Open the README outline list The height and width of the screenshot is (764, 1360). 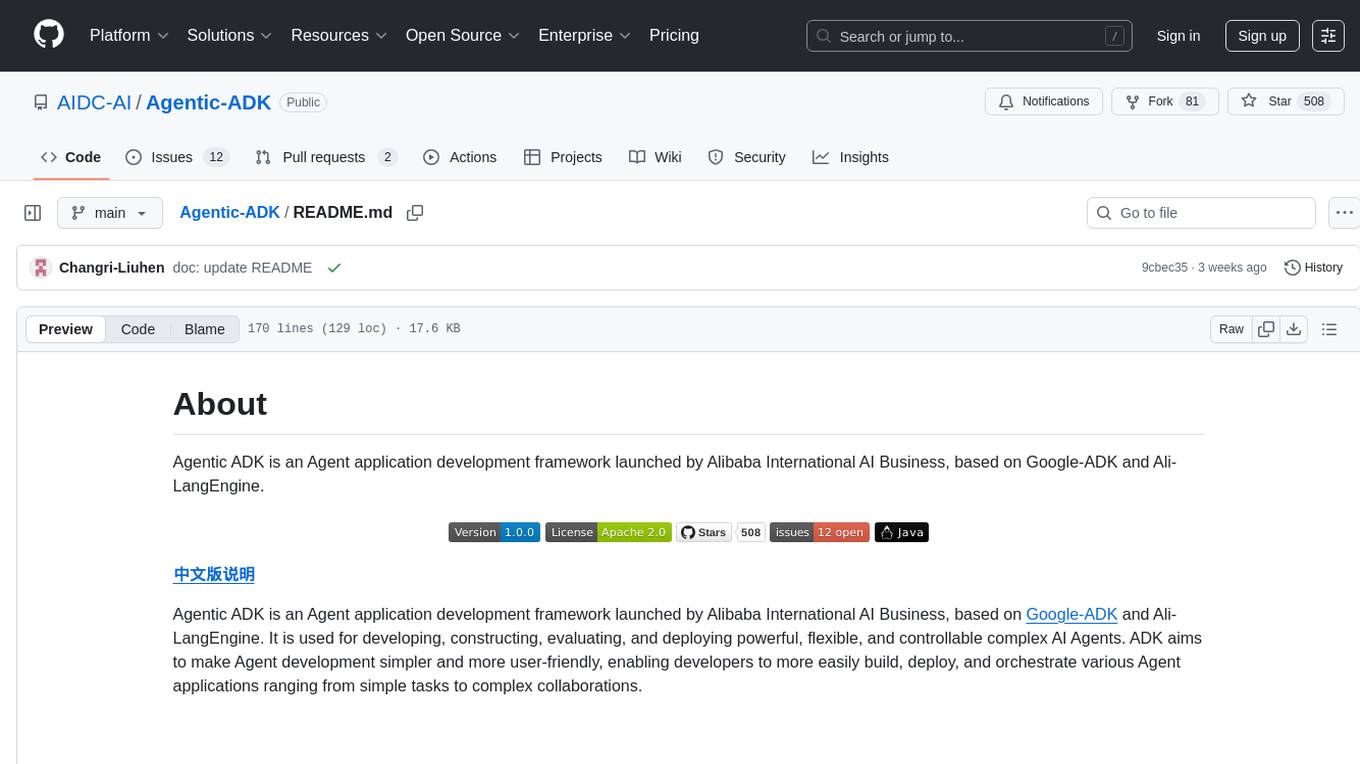(x=1329, y=329)
